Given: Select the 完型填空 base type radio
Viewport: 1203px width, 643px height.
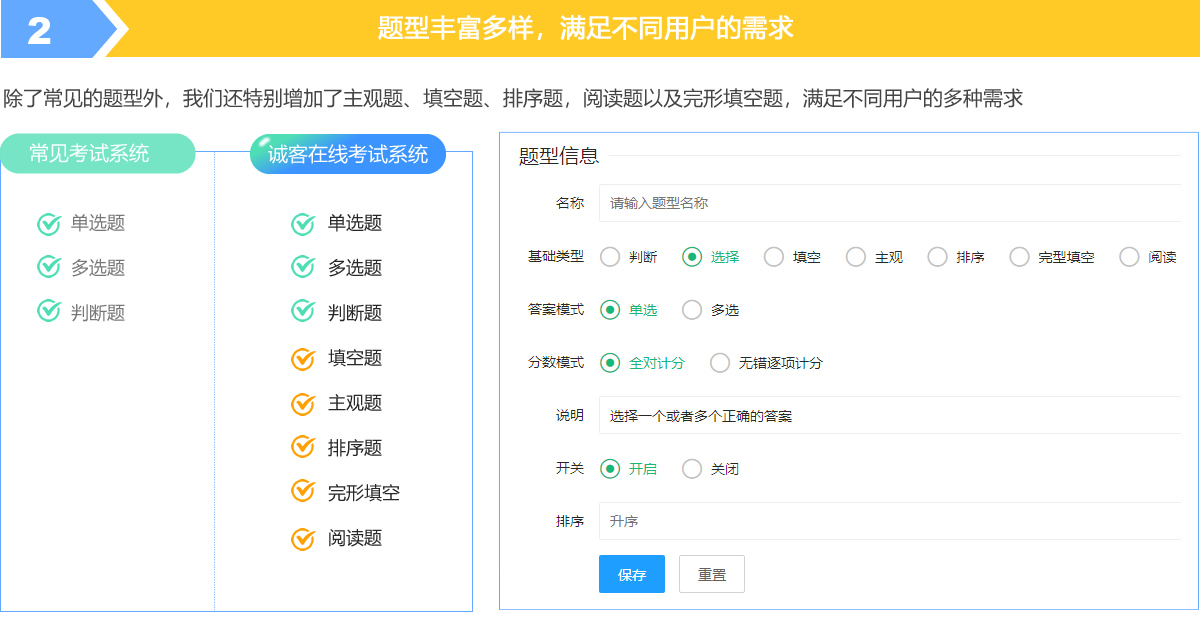Looking at the screenshot, I should (x=1020, y=257).
